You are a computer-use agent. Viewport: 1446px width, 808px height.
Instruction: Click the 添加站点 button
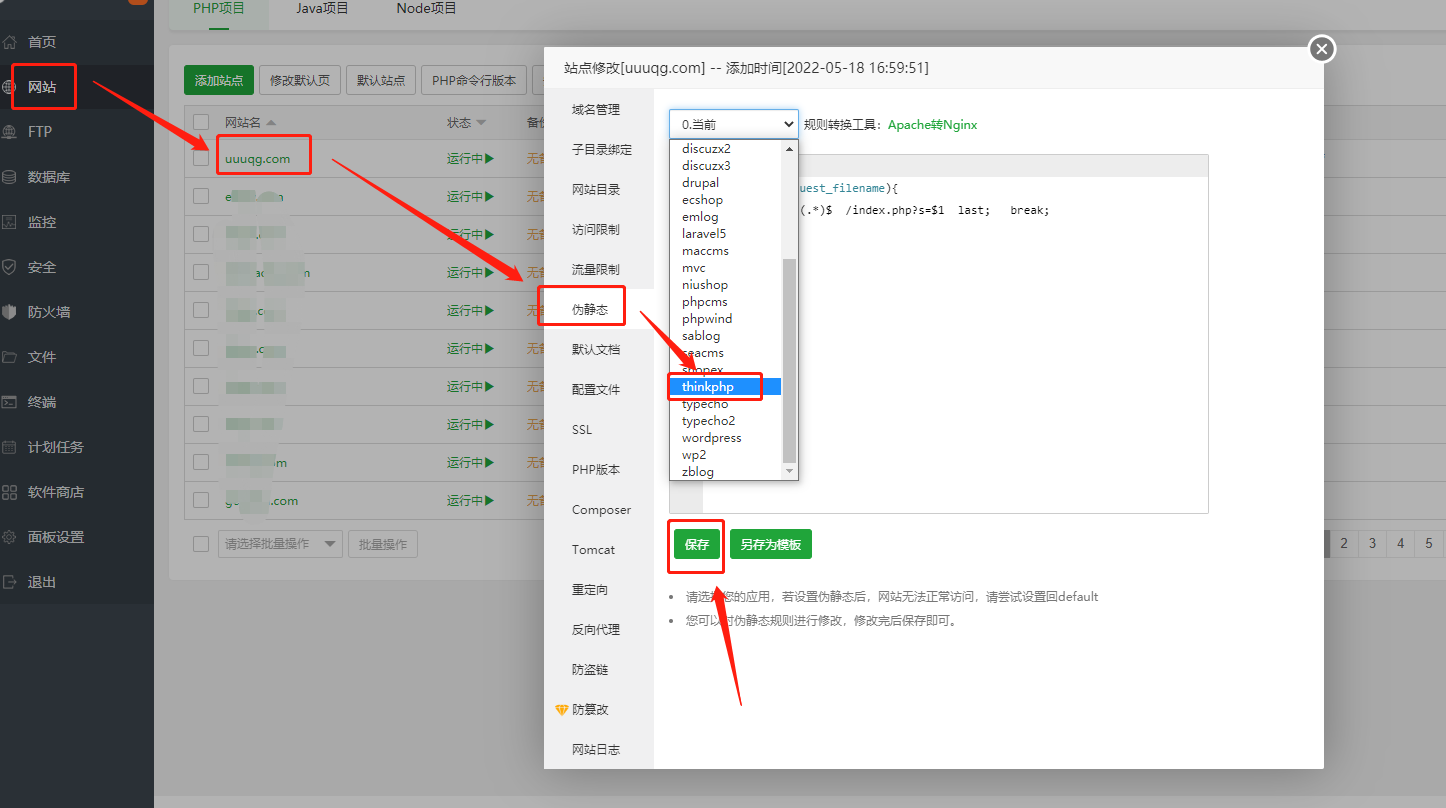tap(219, 80)
